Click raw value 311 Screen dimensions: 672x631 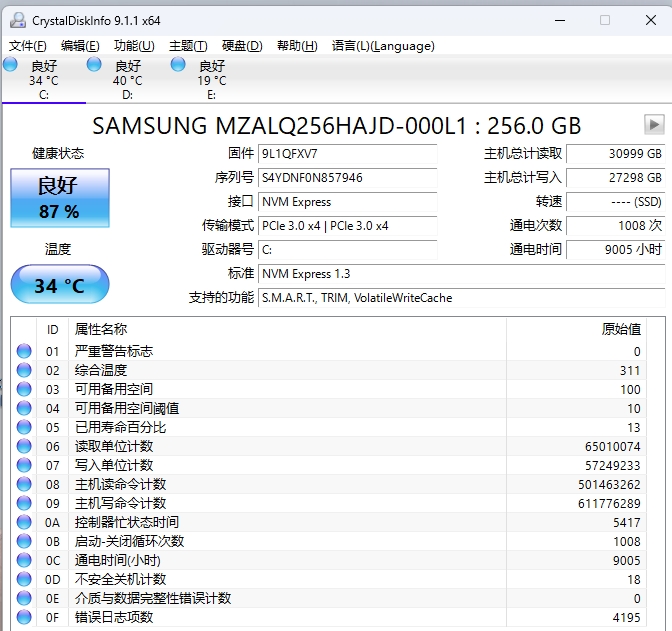click(630, 370)
